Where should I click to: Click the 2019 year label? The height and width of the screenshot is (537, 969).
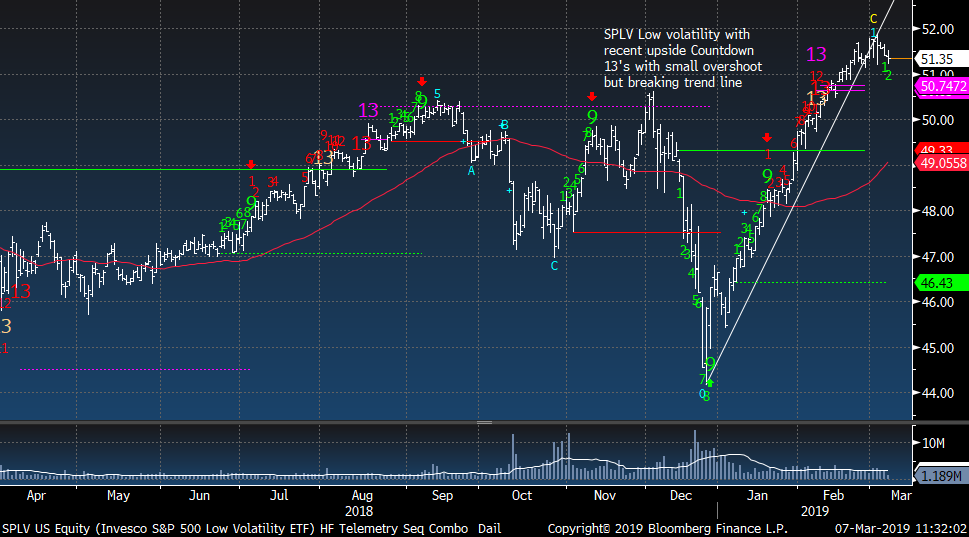[815, 512]
